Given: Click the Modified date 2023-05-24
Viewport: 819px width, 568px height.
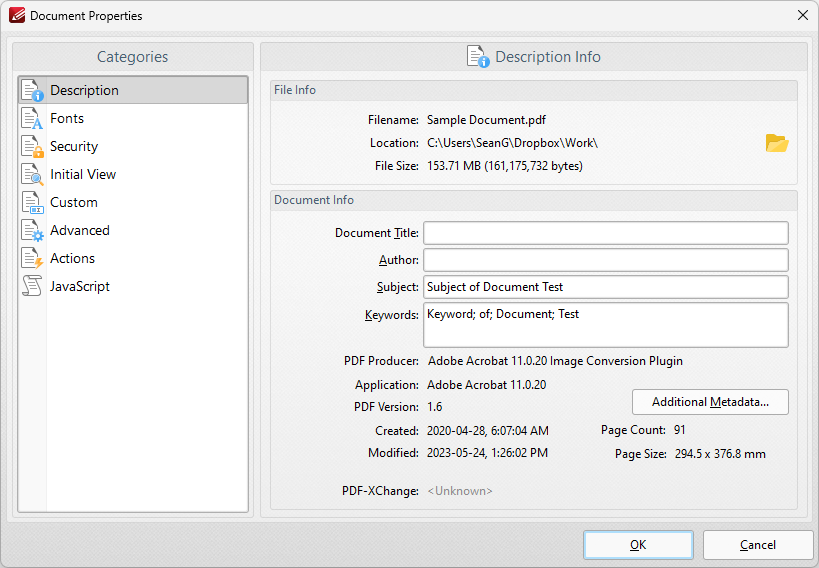Looking at the screenshot, I should click(x=487, y=453).
